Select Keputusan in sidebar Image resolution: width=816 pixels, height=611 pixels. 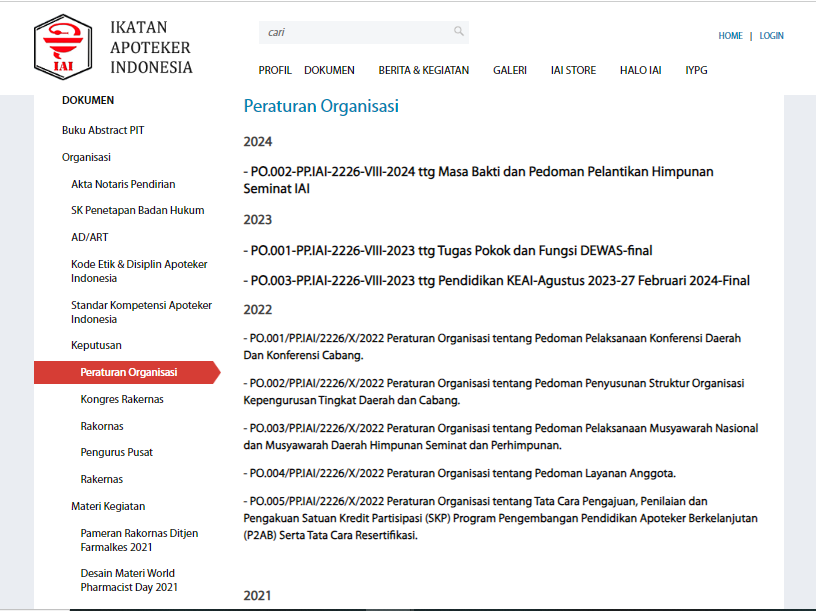pyautogui.click(x=96, y=345)
